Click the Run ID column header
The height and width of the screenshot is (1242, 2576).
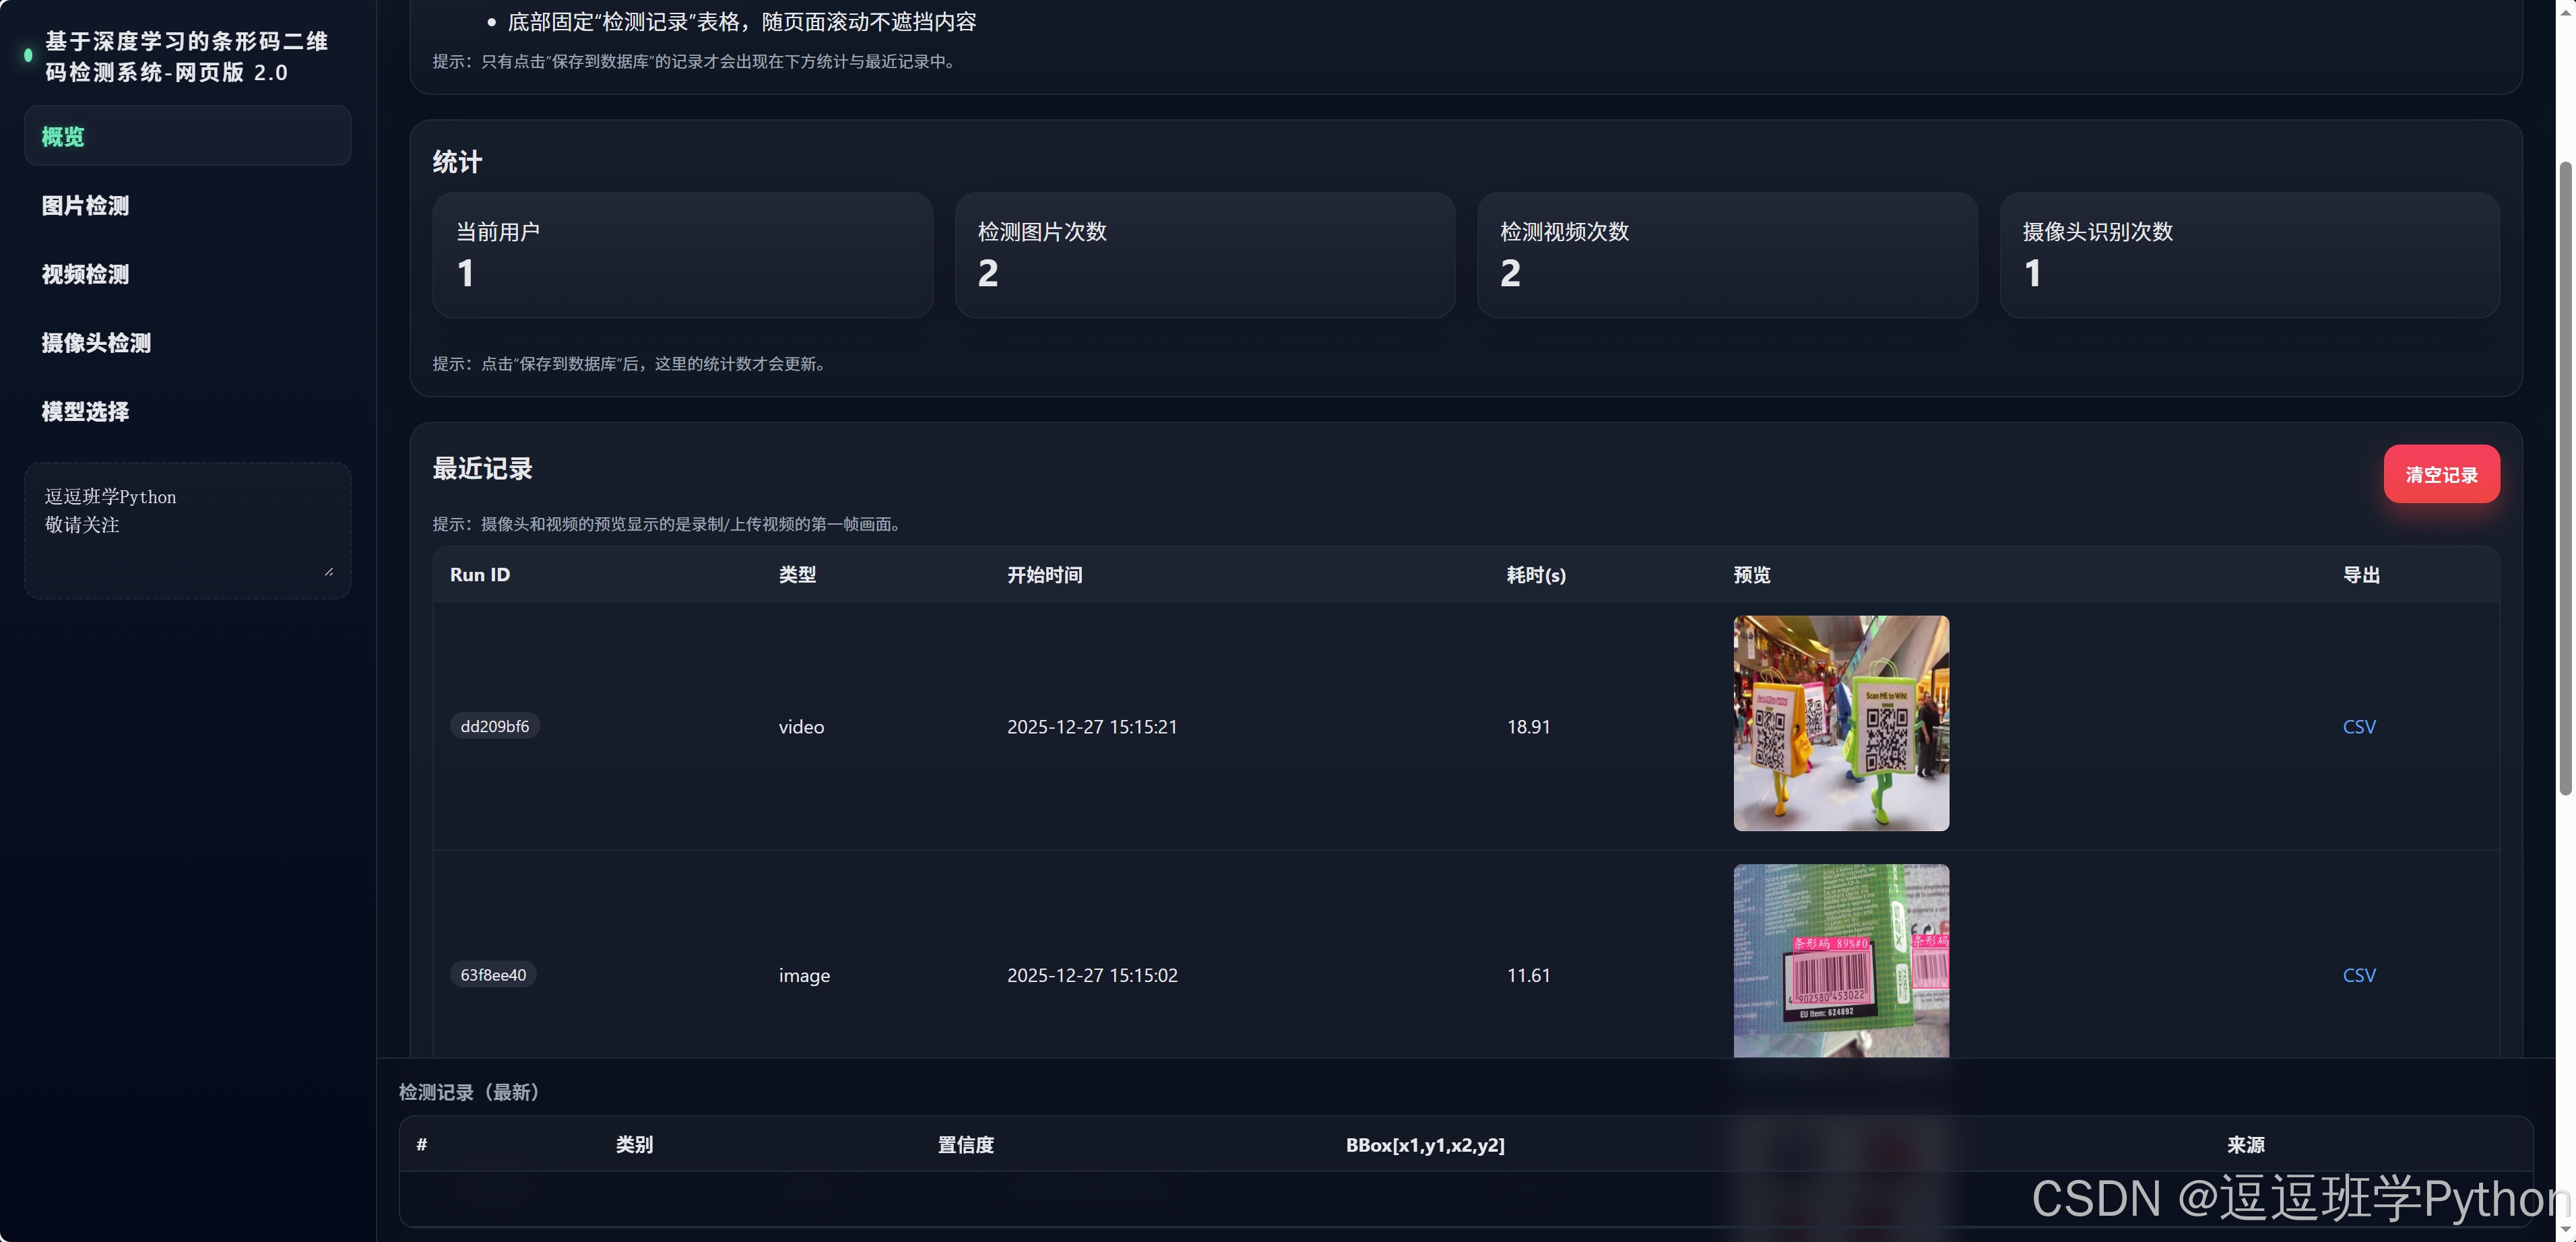480,575
